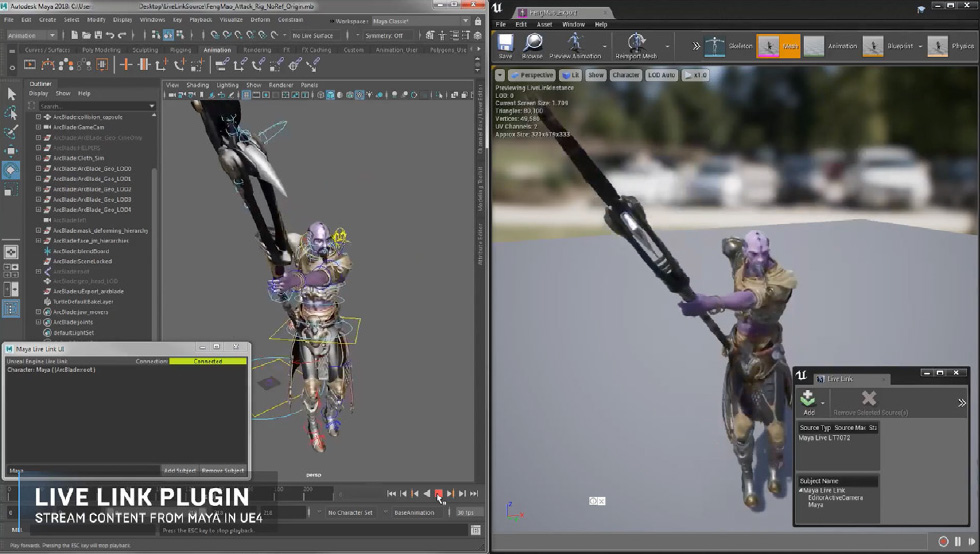Toggle Lit view mode in Unreal viewport
The image size is (980, 554).
point(571,75)
